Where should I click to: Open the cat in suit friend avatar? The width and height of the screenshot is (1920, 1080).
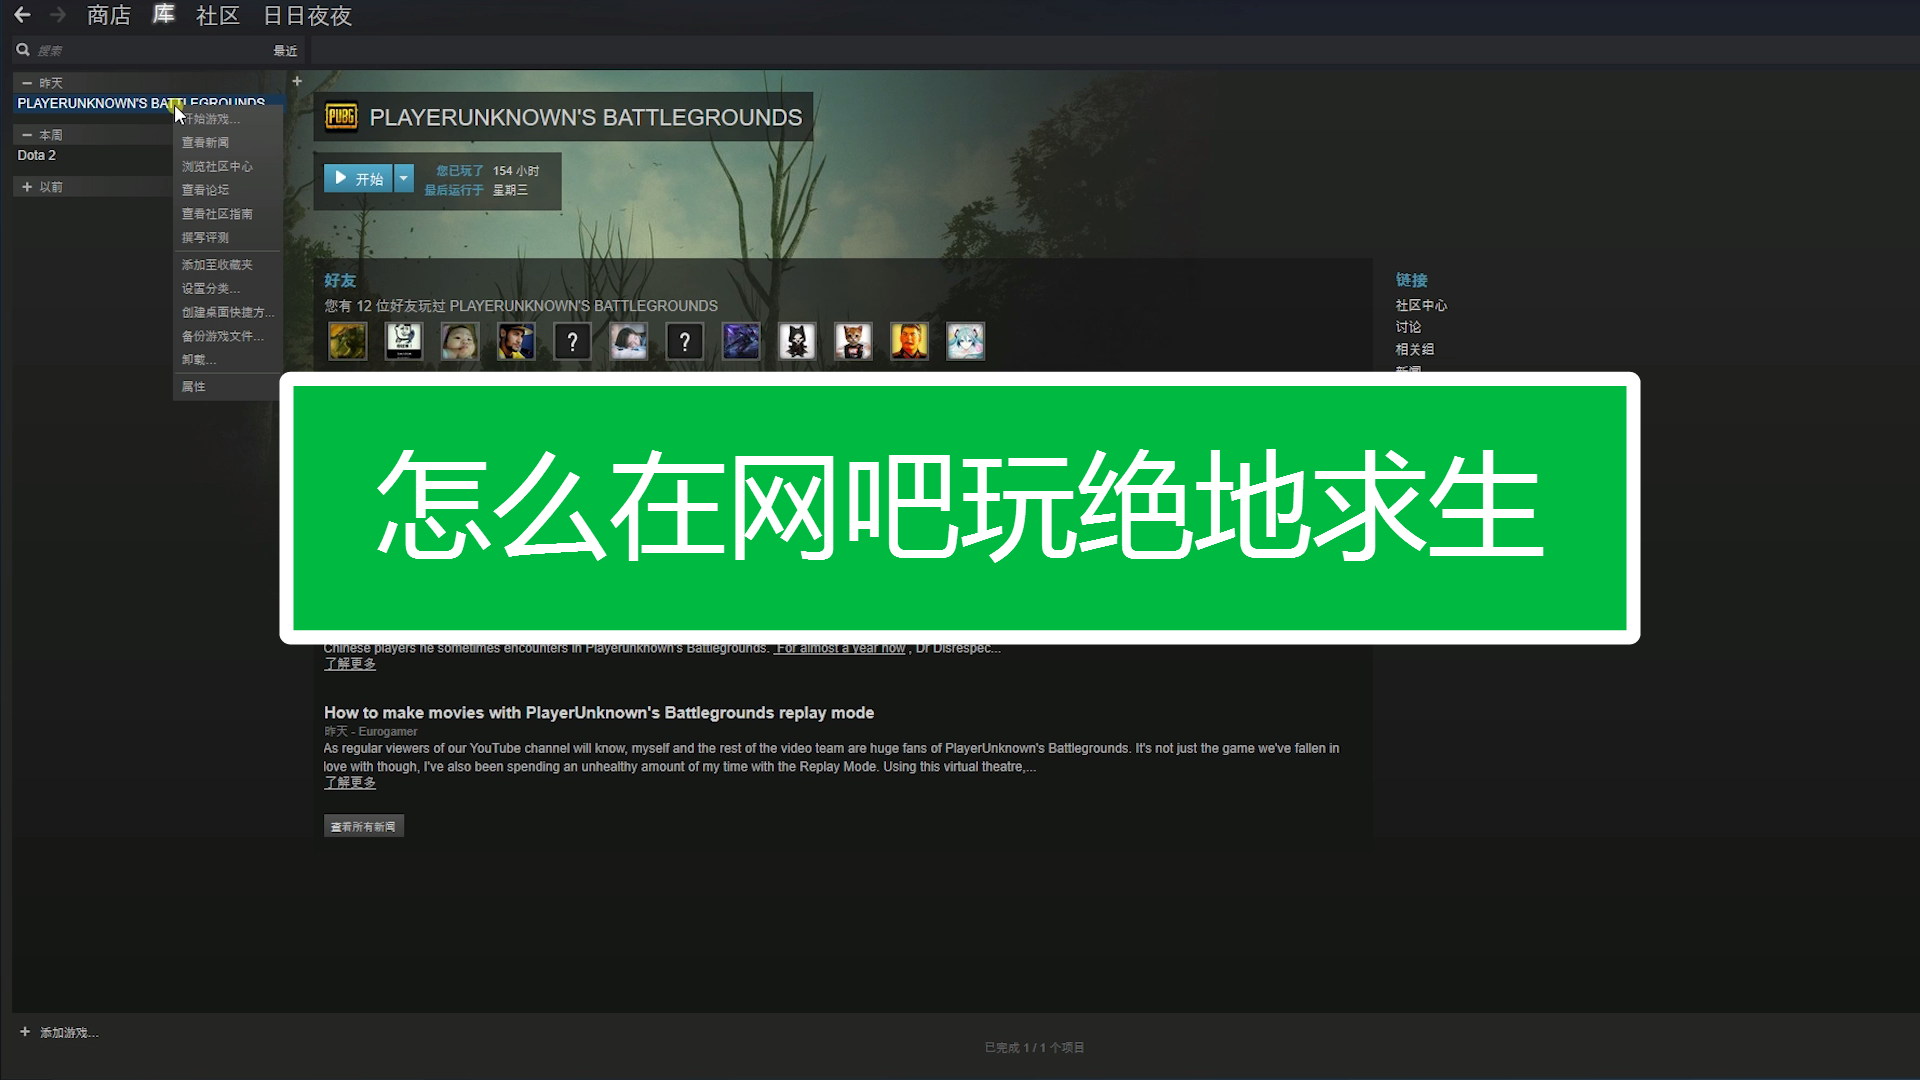(853, 341)
